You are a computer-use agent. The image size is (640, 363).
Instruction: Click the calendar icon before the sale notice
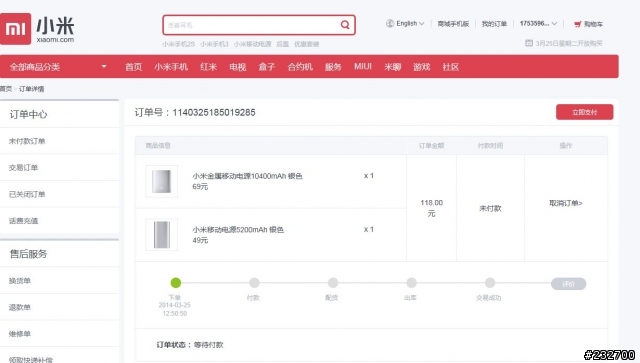click(x=529, y=43)
